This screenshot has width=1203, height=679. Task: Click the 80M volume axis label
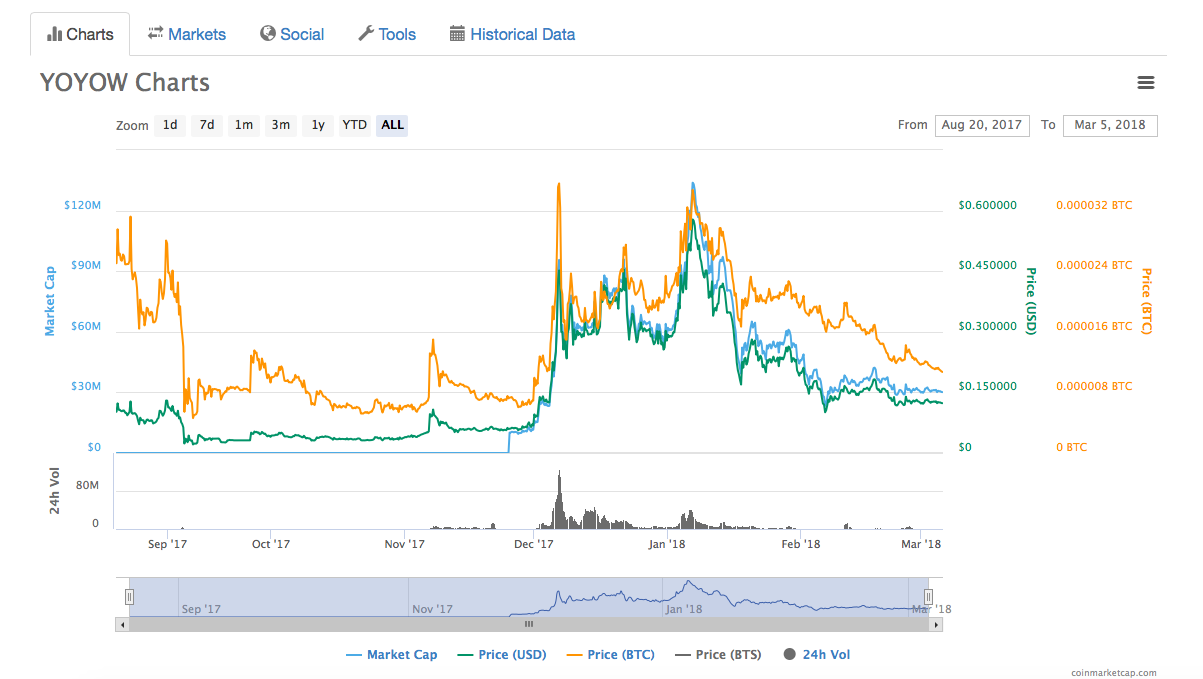tap(88, 485)
